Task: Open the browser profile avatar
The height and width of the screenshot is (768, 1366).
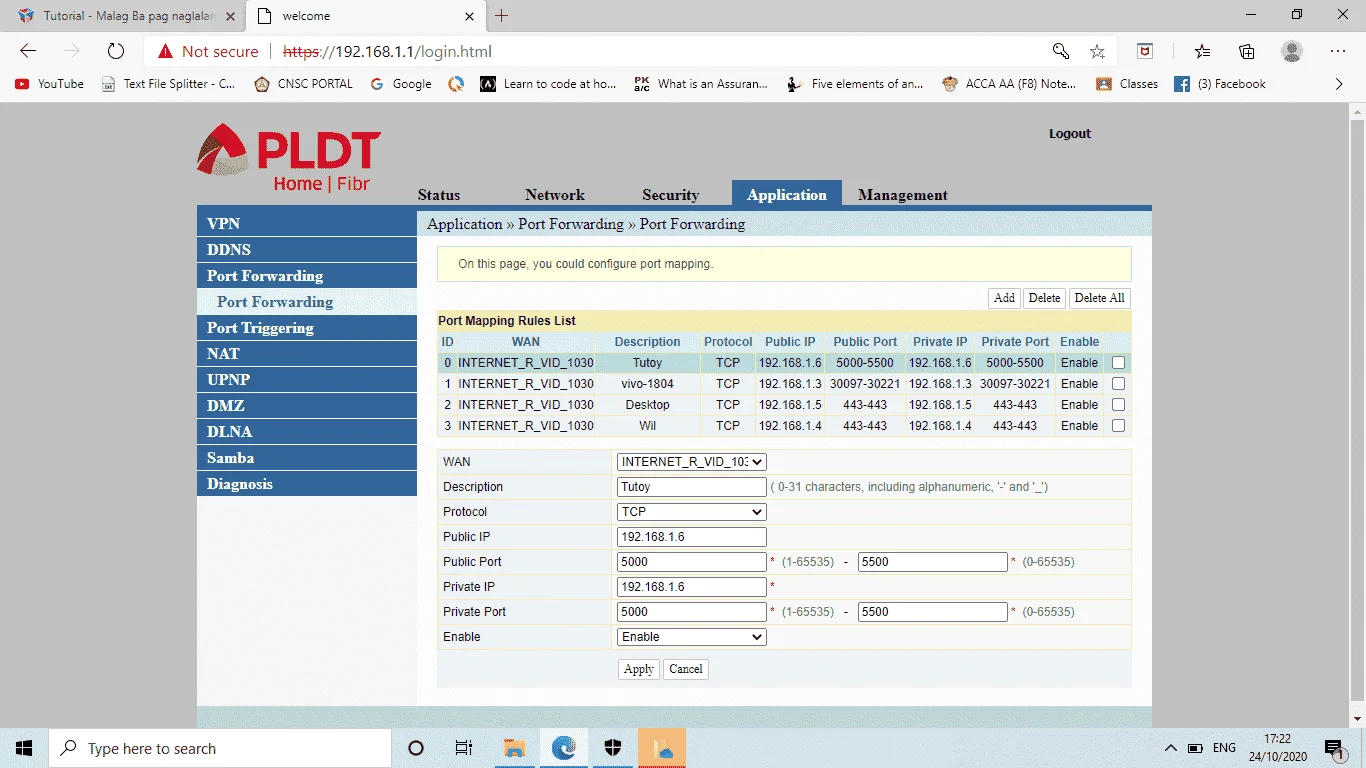Action: 1292,51
